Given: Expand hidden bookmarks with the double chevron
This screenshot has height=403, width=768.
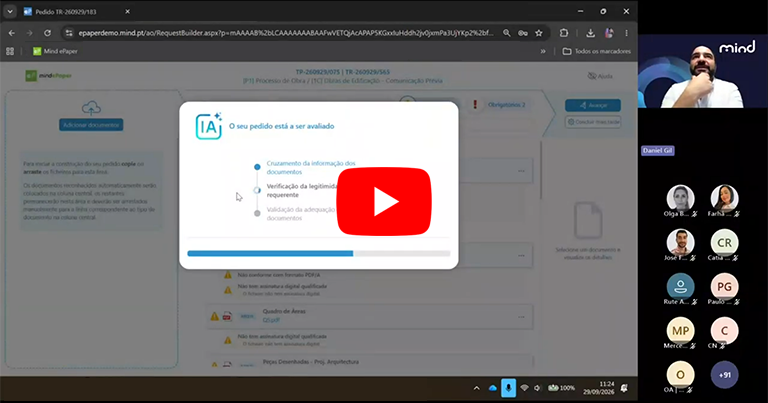Looking at the screenshot, I should 543,51.
